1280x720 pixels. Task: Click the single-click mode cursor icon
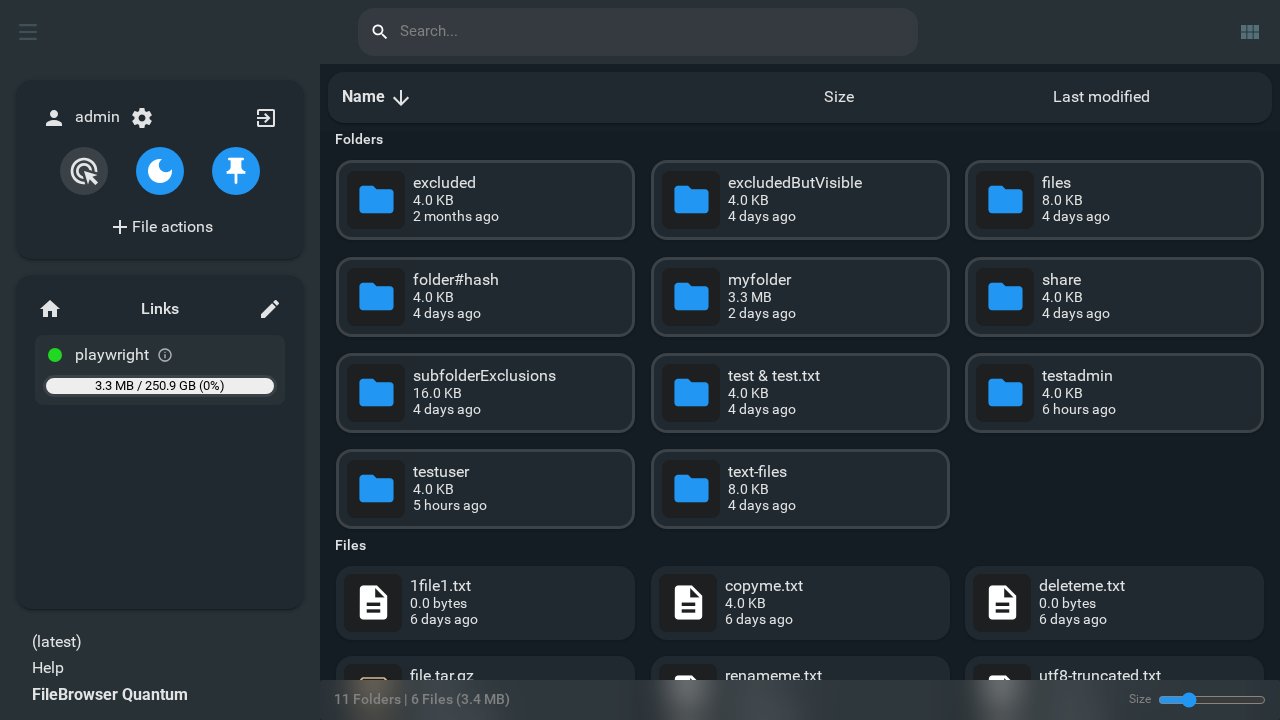84,171
